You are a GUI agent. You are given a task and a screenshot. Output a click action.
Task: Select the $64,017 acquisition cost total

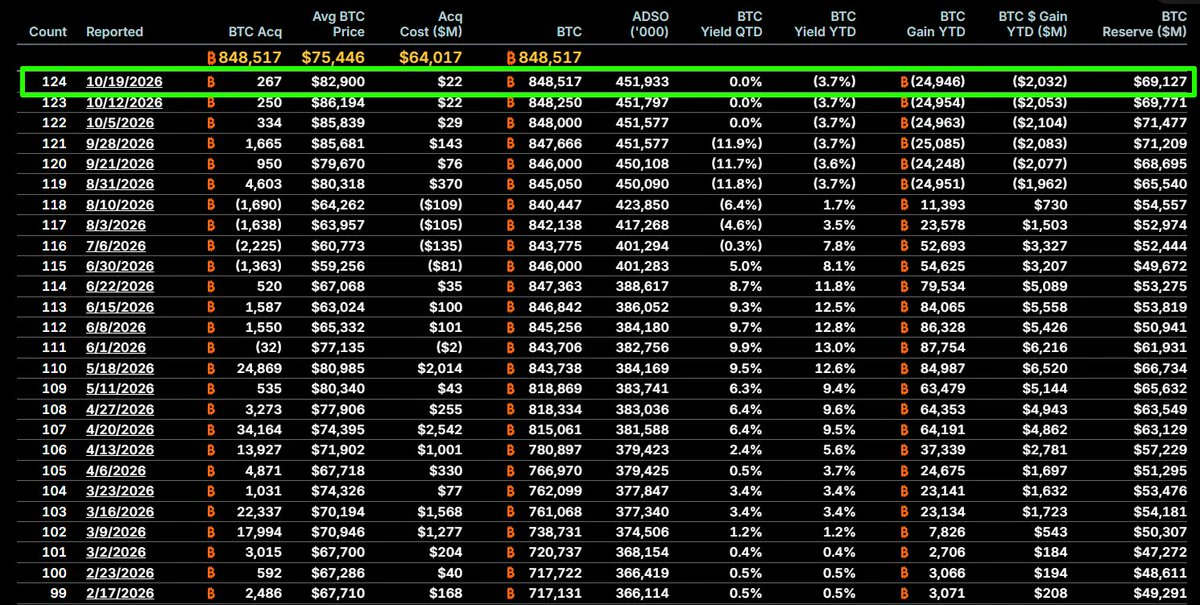coord(432,57)
